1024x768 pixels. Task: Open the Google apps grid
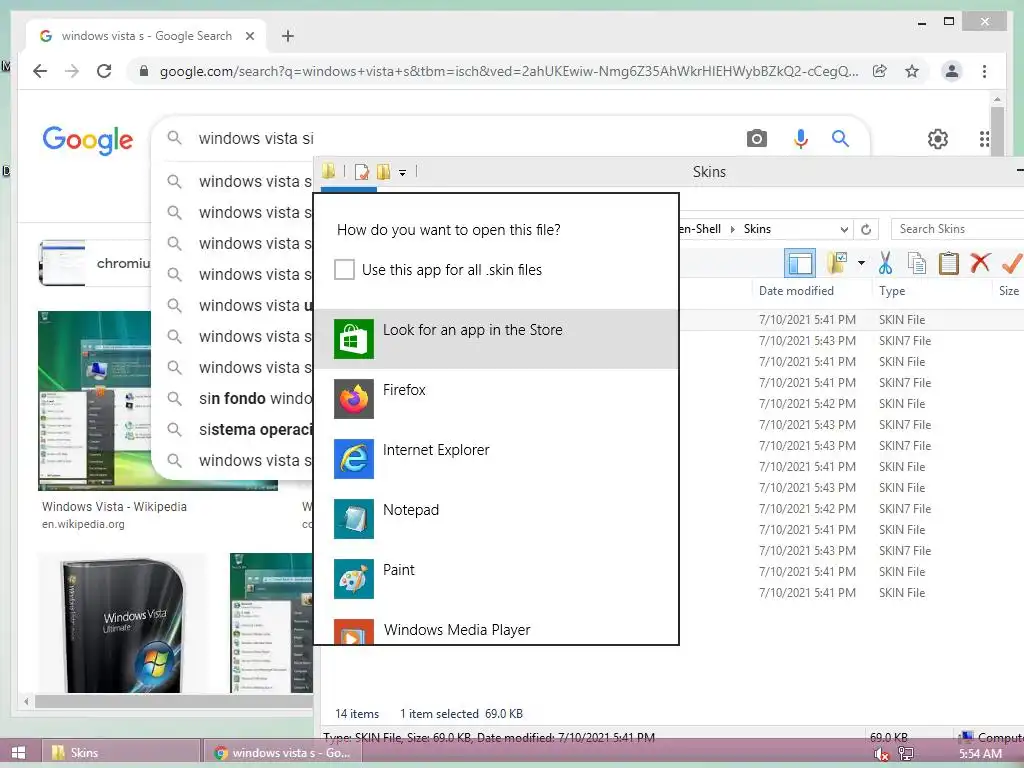(984, 138)
